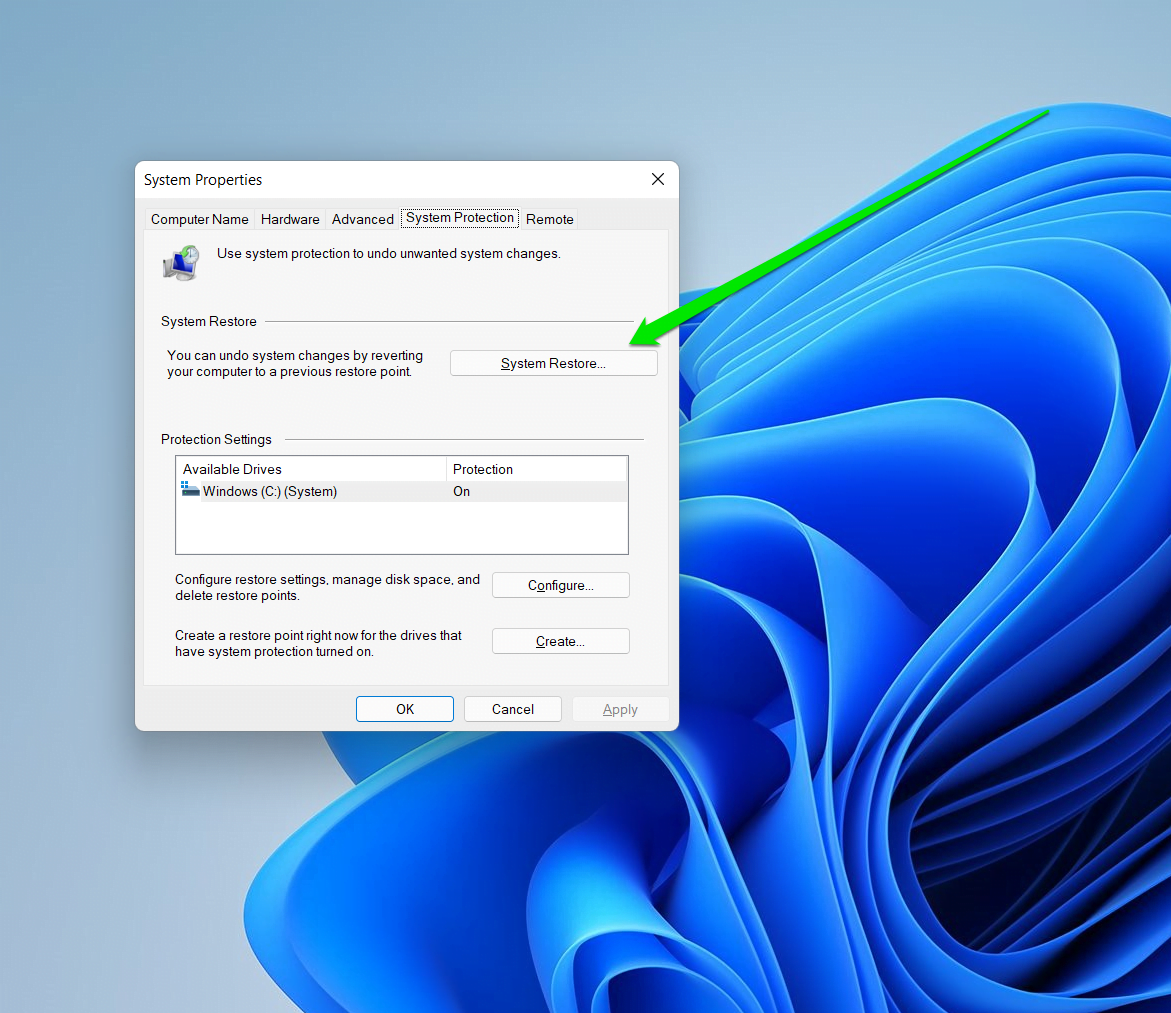Click the greyed Apply button

click(x=620, y=709)
